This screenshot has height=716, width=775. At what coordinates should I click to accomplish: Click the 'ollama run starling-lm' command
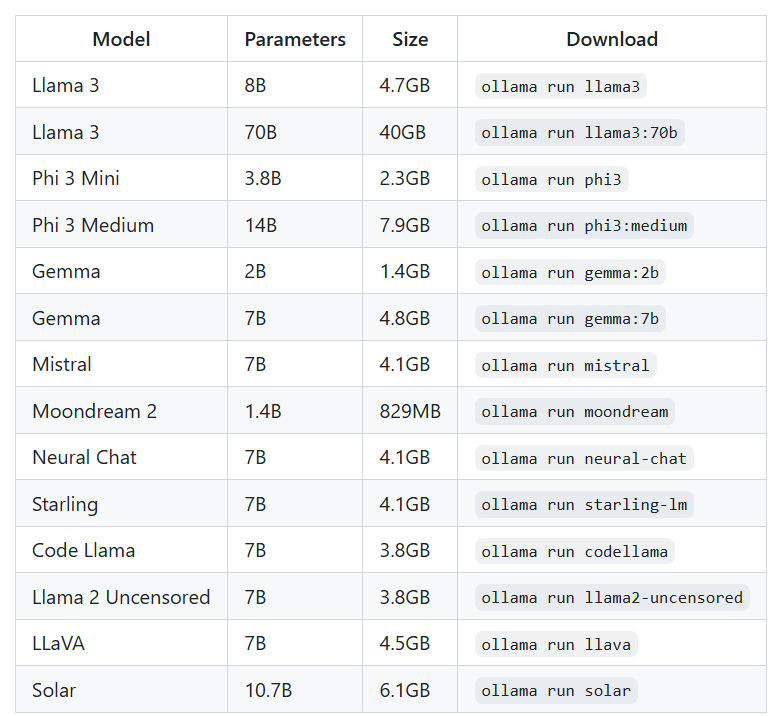(584, 505)
